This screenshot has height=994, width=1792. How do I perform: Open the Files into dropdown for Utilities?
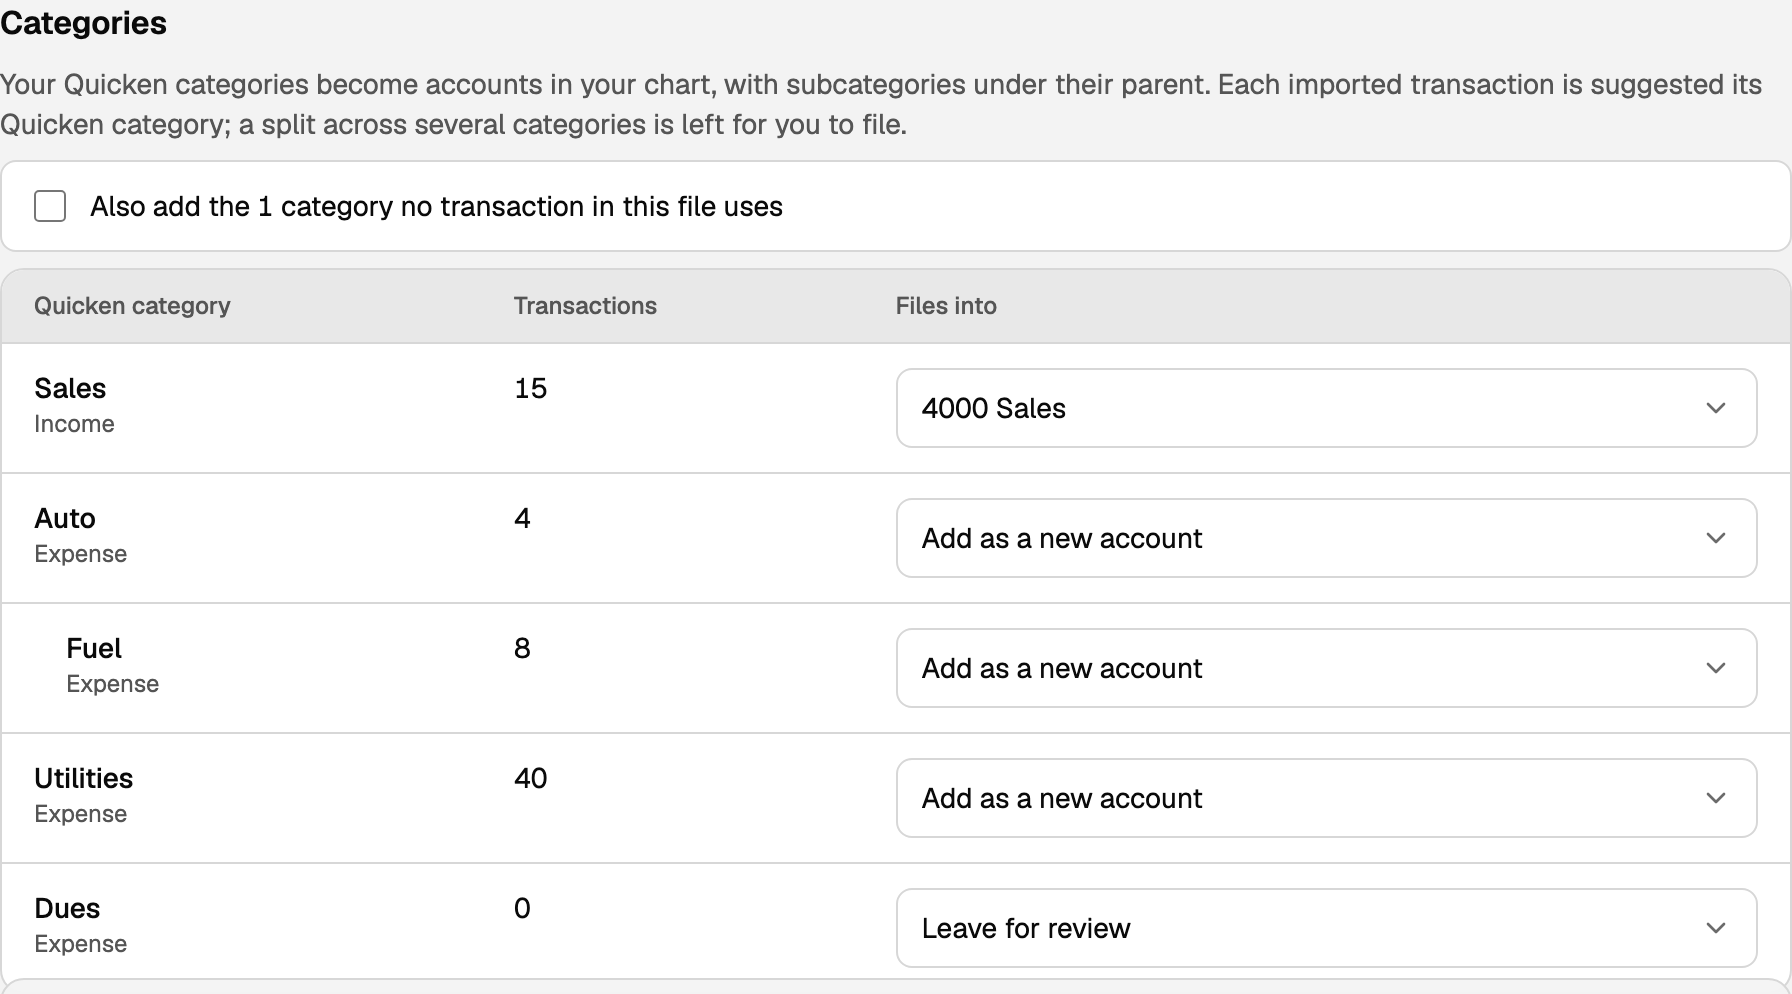[1326, 798]
